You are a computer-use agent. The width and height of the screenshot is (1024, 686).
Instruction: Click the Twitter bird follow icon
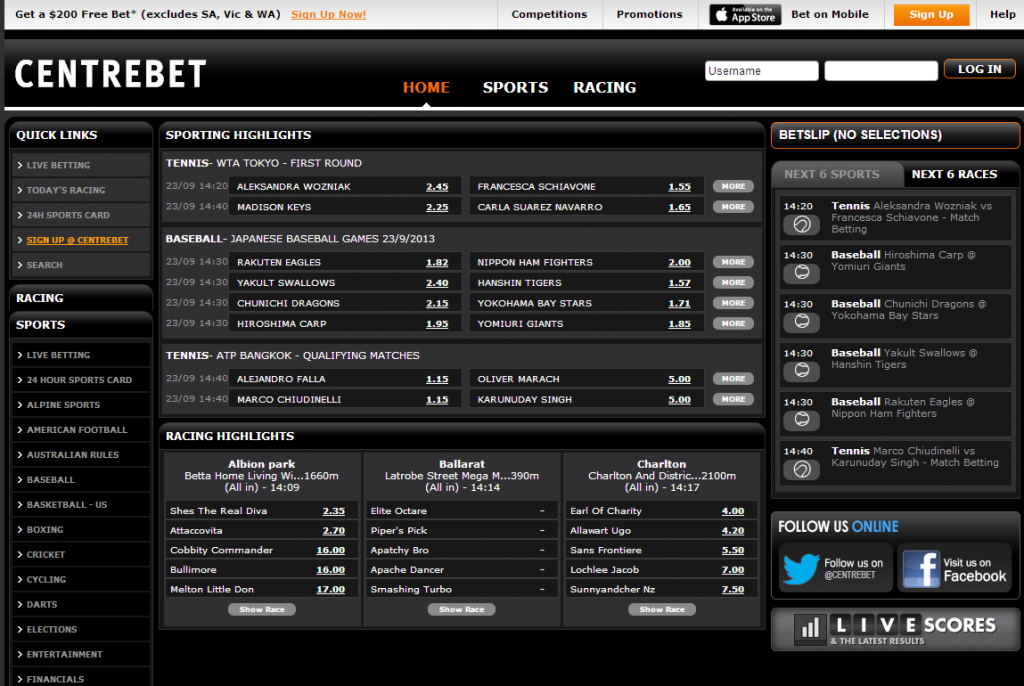[801, 568]
